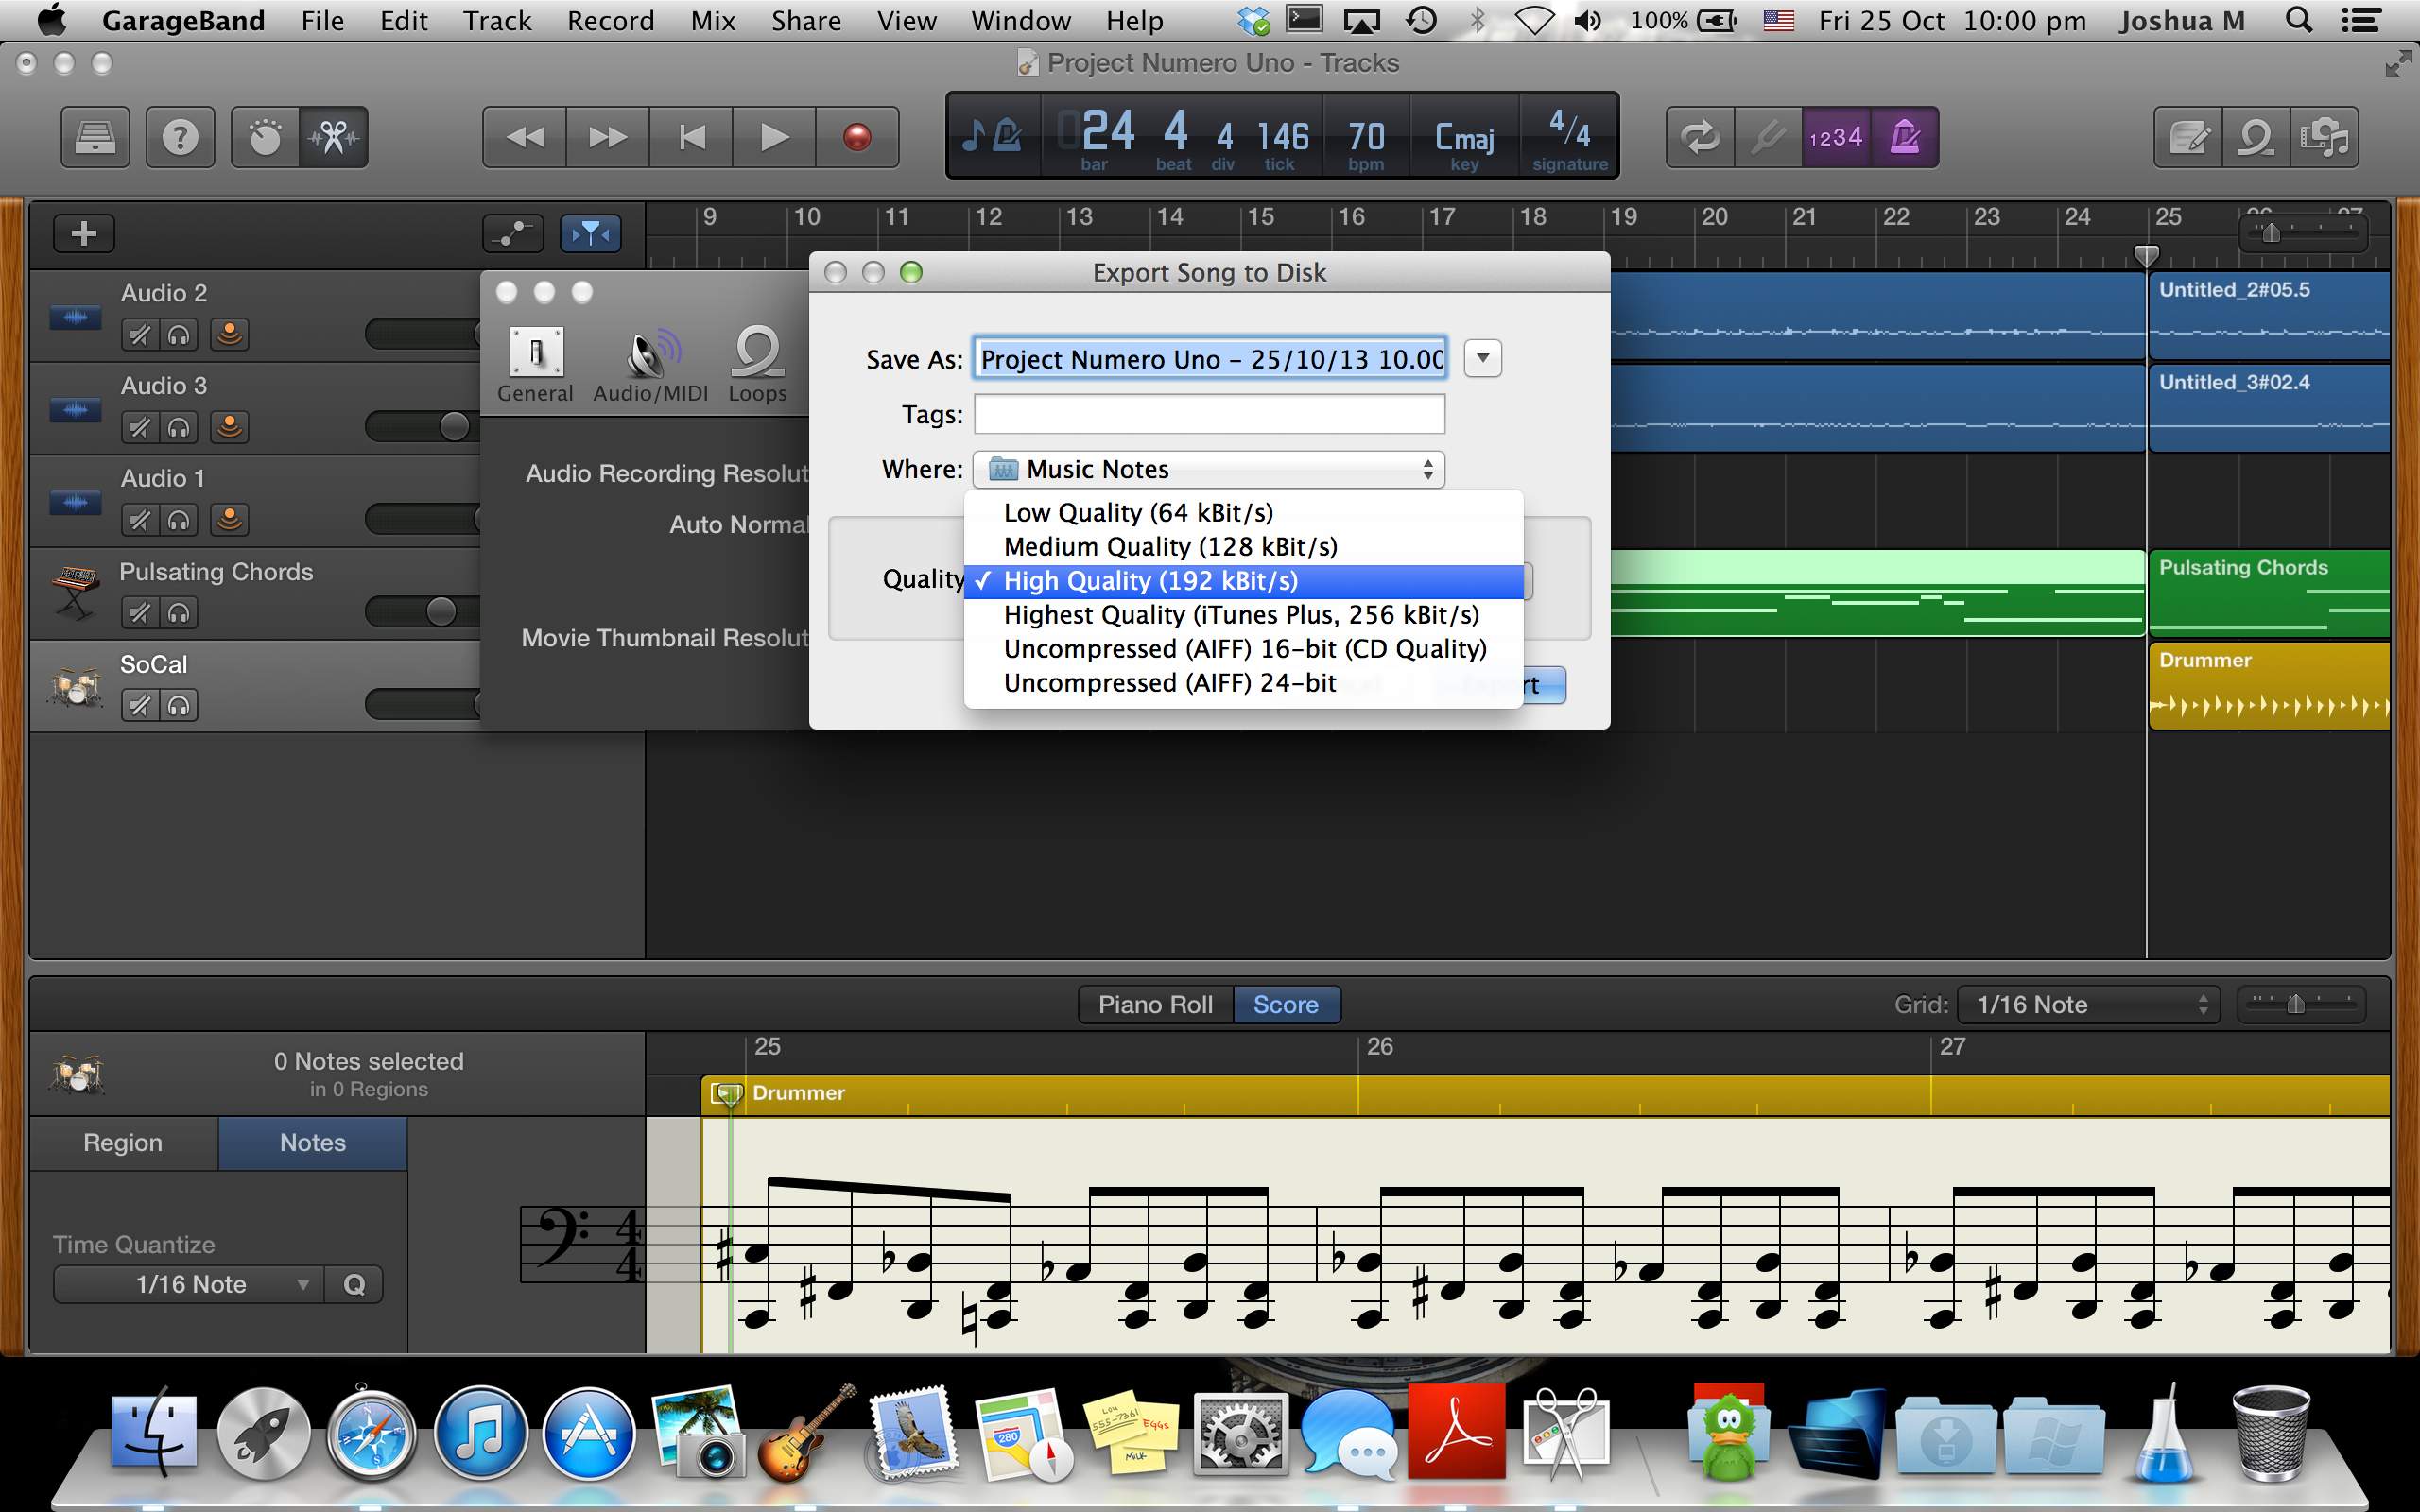Screen dimensions: 2420x1512
Task: Toggle the metronome click button
Action: 1904,137
